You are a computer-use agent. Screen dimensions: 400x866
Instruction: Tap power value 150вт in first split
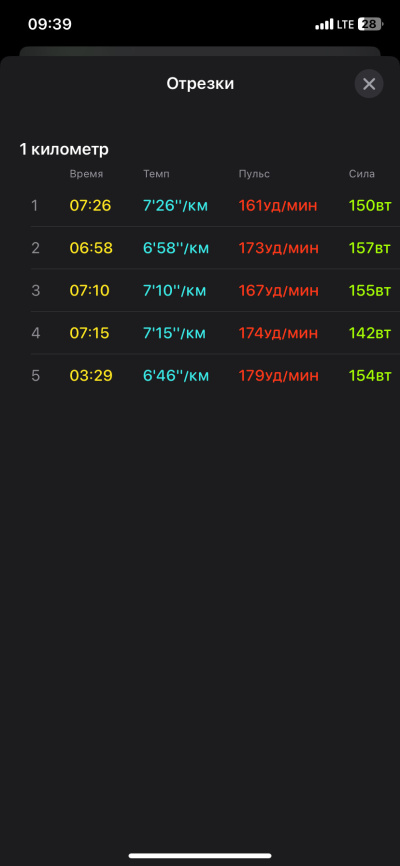point(370,205)
